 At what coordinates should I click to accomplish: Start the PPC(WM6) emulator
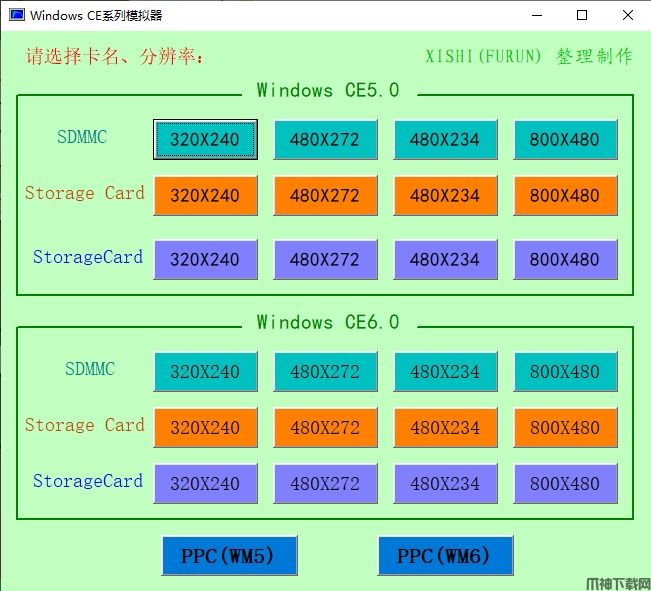pyautogui.click(x=445, y=556)
